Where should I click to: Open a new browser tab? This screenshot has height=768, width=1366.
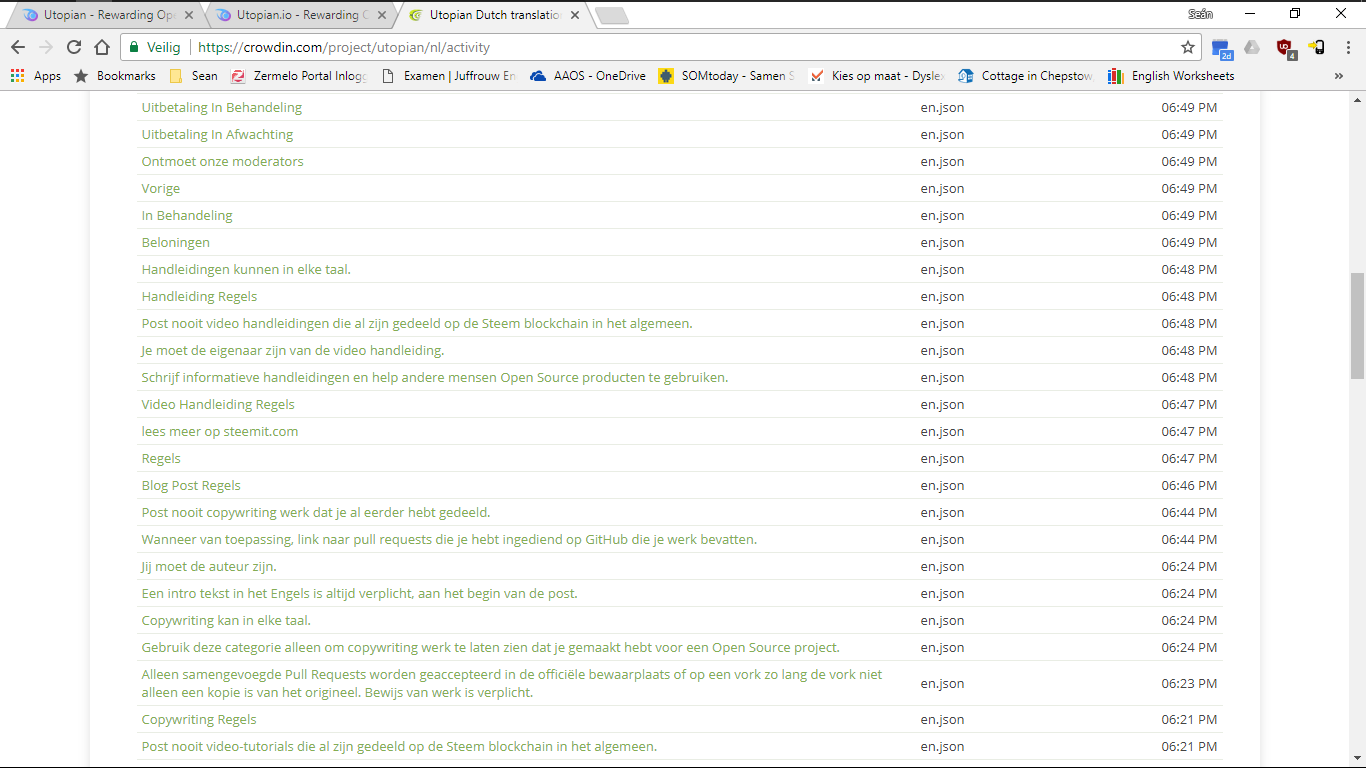tap(611, 15)
